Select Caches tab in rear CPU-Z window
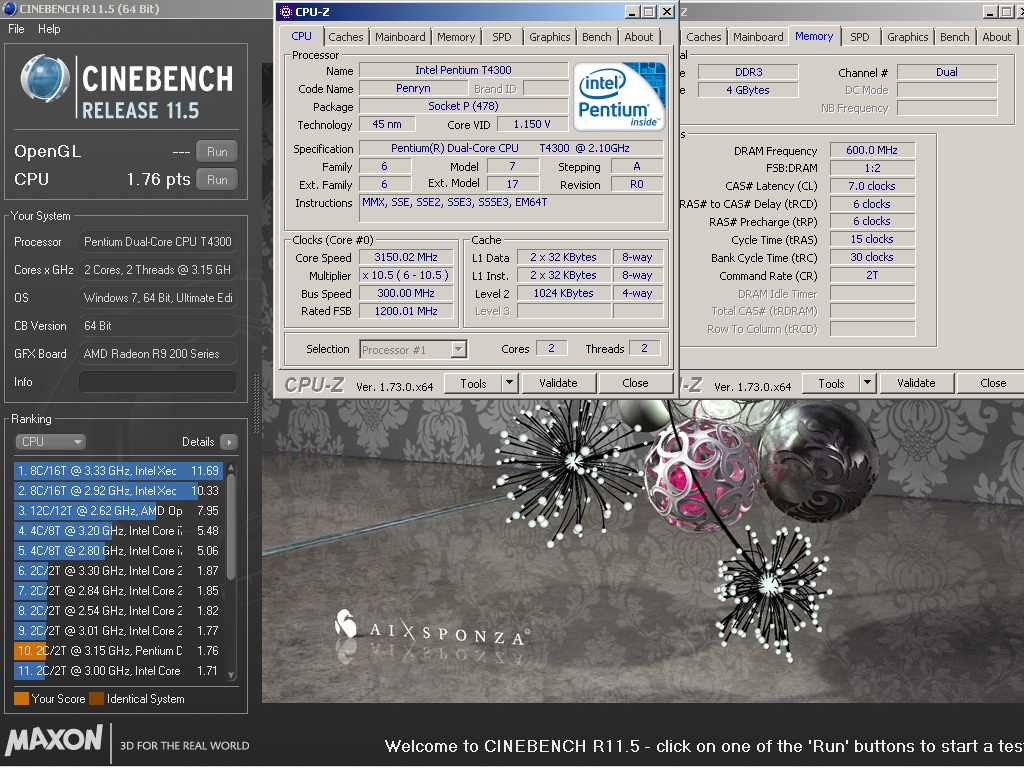This screenshot has height=768, width=1024. tap(703, 37)
